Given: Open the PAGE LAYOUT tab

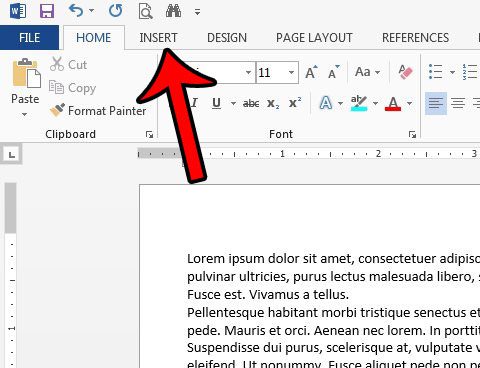Looking at the screenshot, I should coord(314,37).
